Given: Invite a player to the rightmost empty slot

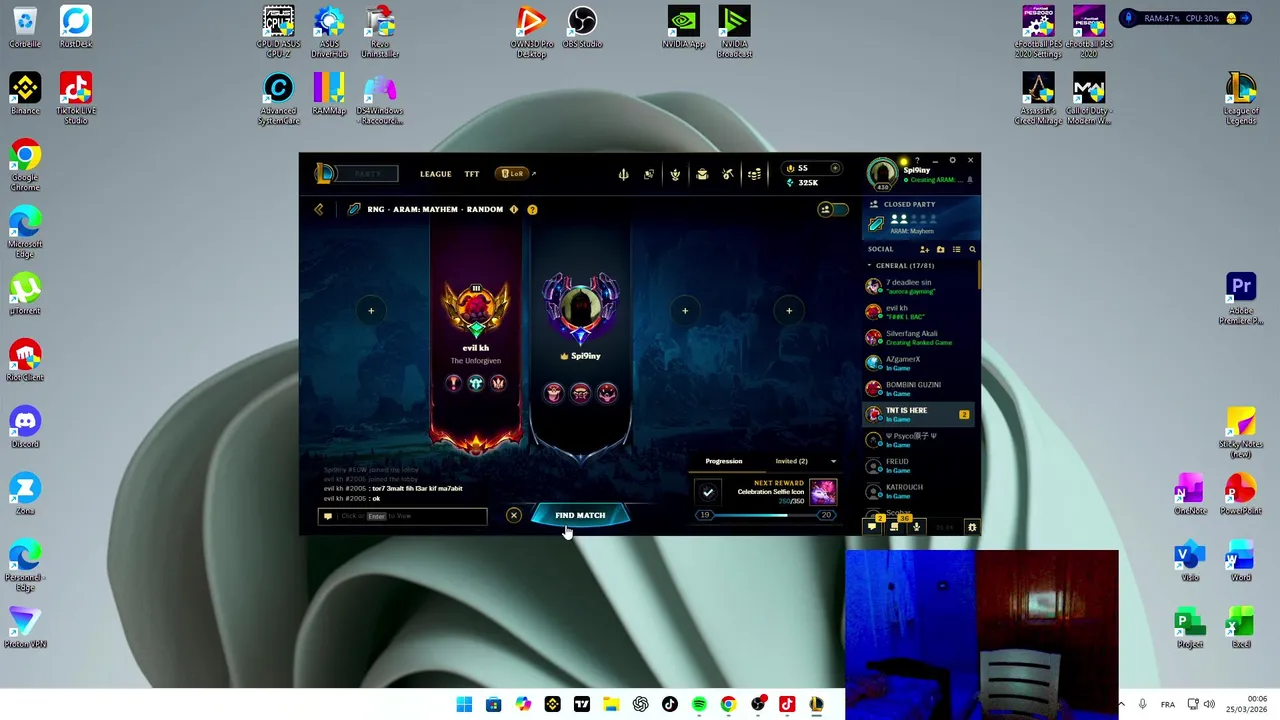Looking at the screenshot, I should 789,311.
